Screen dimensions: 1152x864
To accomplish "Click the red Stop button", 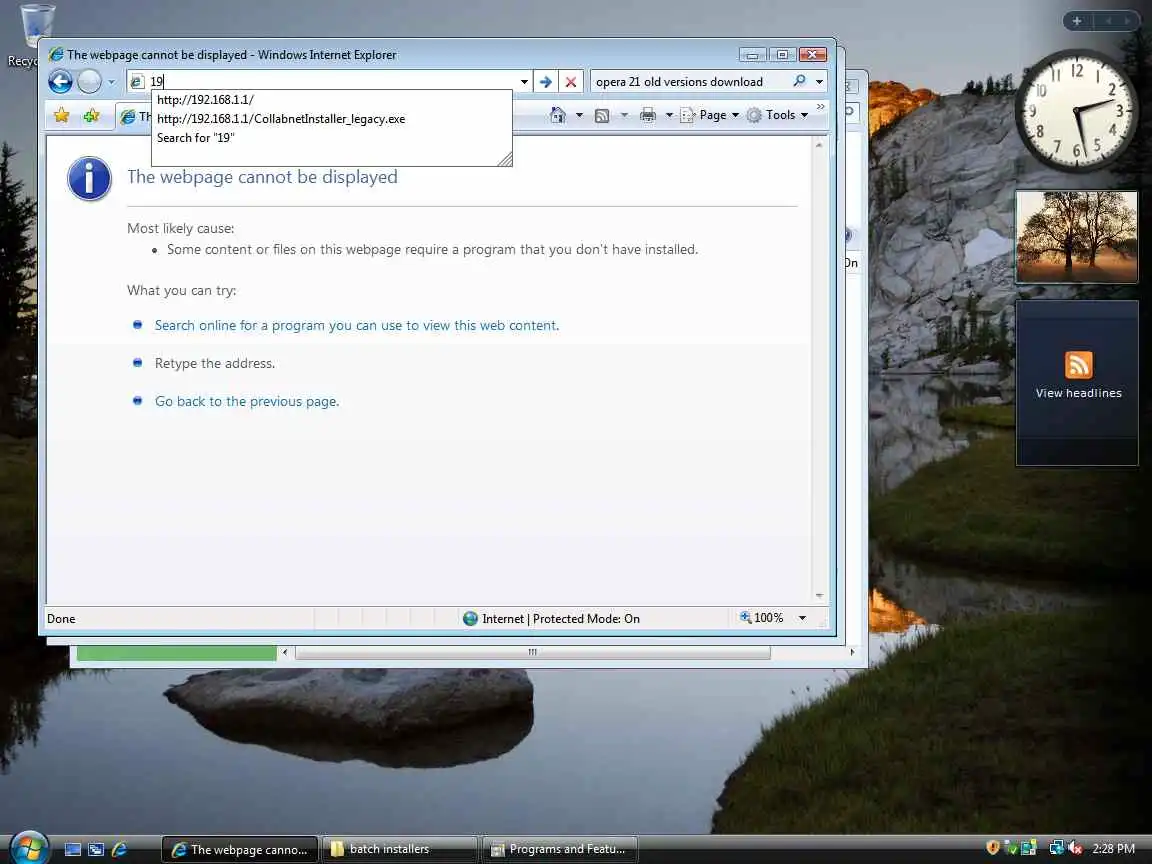I will click(571, 82).
